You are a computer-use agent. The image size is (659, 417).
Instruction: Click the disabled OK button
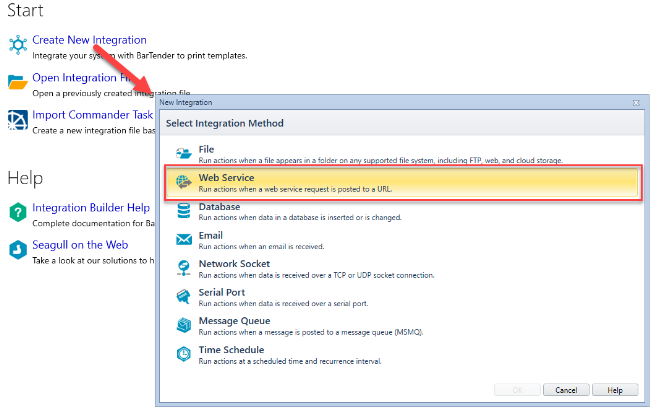(x=517, y=390)
